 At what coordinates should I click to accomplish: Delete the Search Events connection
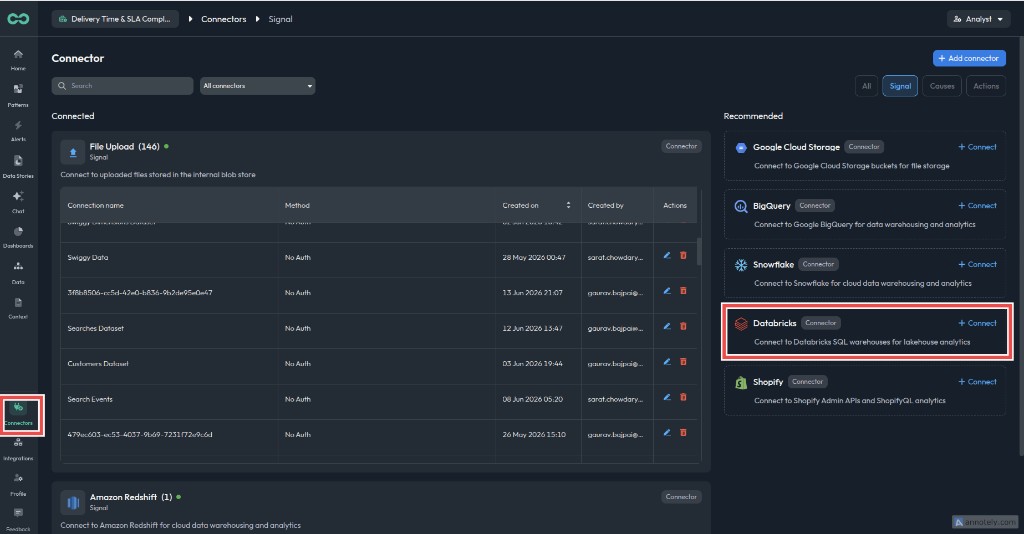[x=683, y=397]
